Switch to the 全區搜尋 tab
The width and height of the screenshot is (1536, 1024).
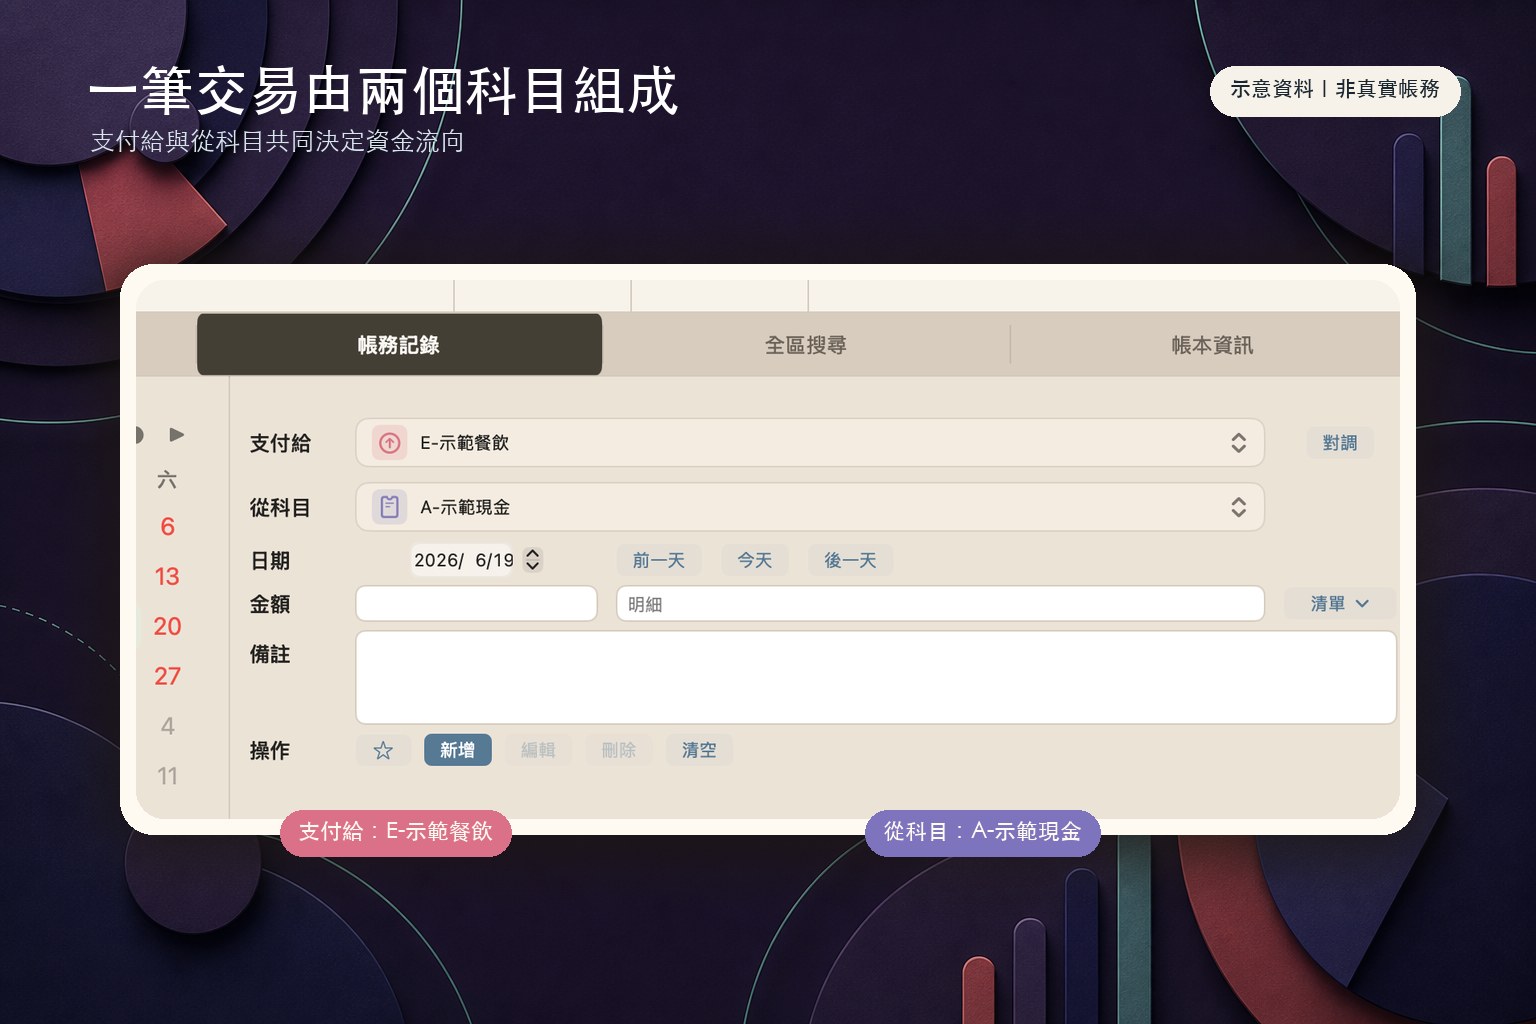click(806, 345)
